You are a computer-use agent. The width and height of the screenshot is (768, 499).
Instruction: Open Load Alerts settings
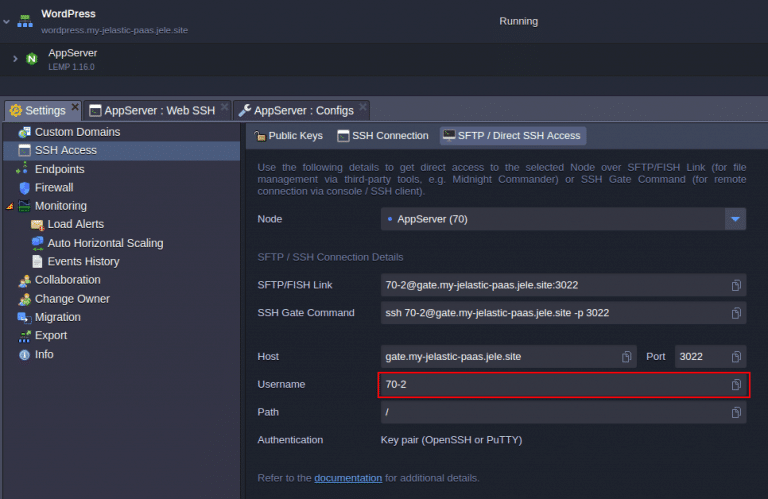[x=121, y=224]
